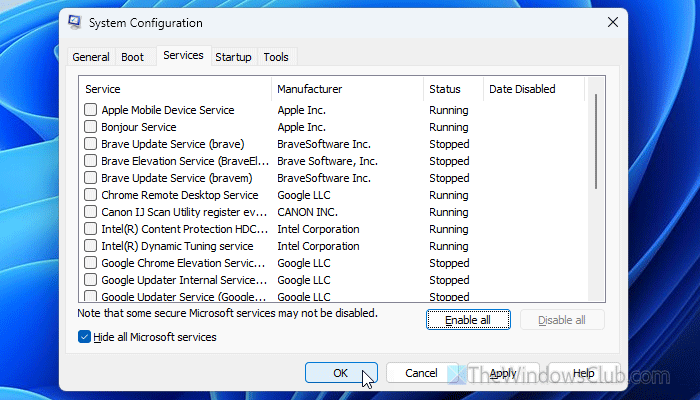
Task: Tick the Brave Update Service (brave) checkbox
Action: (x=91, y=144)
